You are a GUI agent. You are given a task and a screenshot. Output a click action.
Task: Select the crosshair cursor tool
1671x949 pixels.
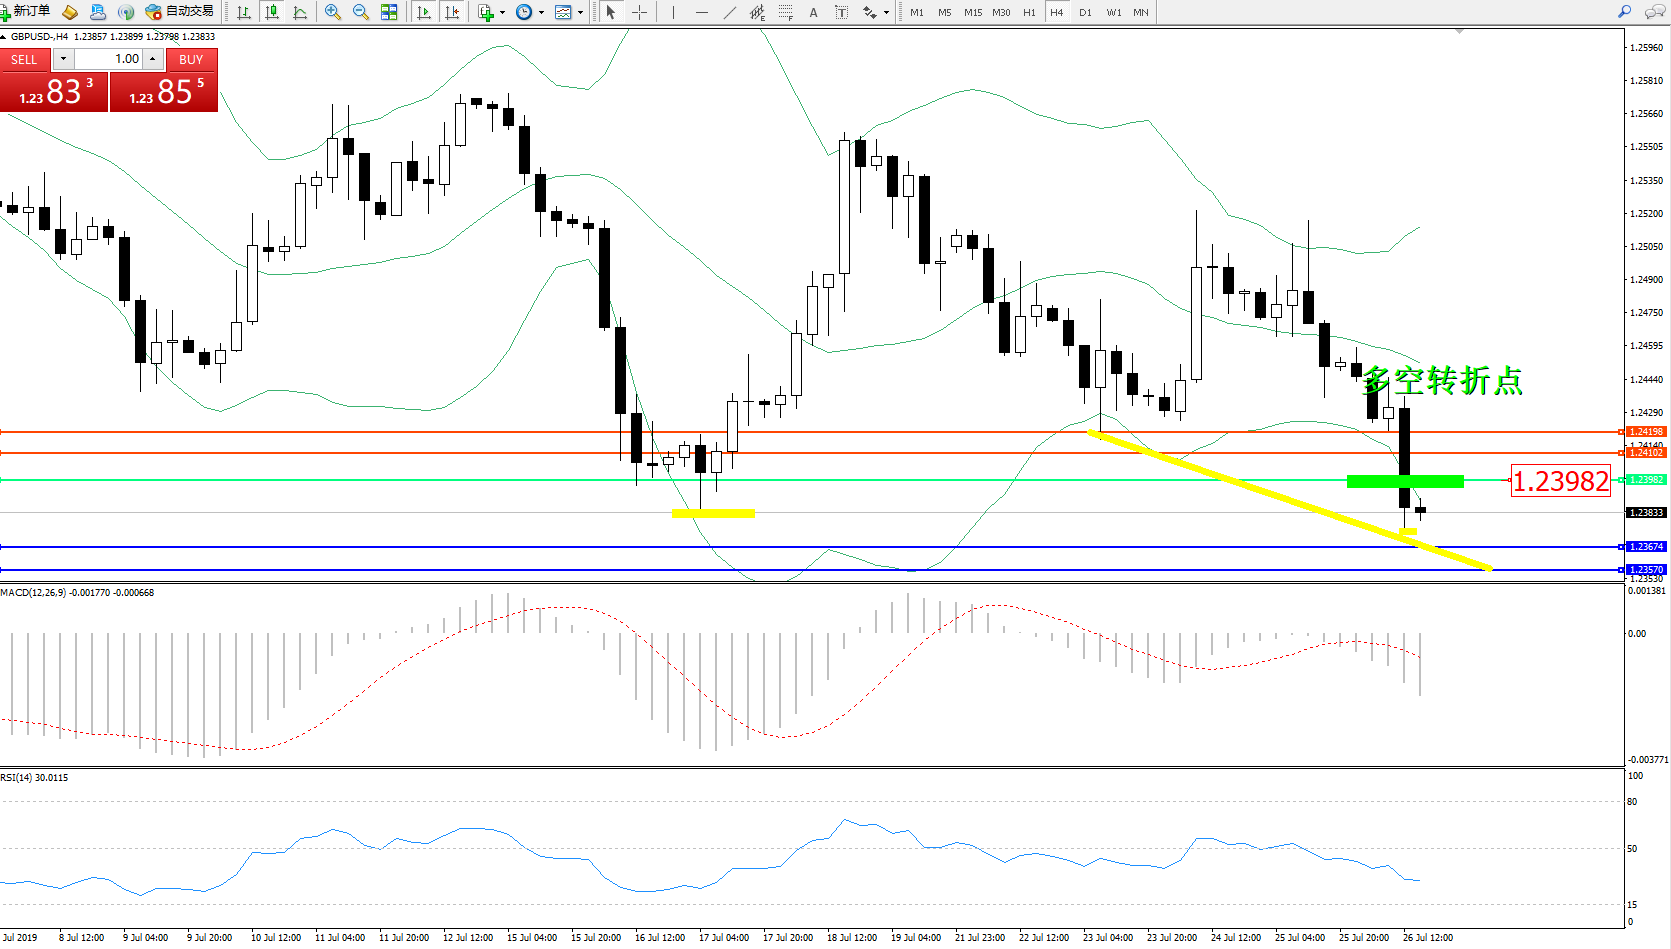(x=639, y=12)
